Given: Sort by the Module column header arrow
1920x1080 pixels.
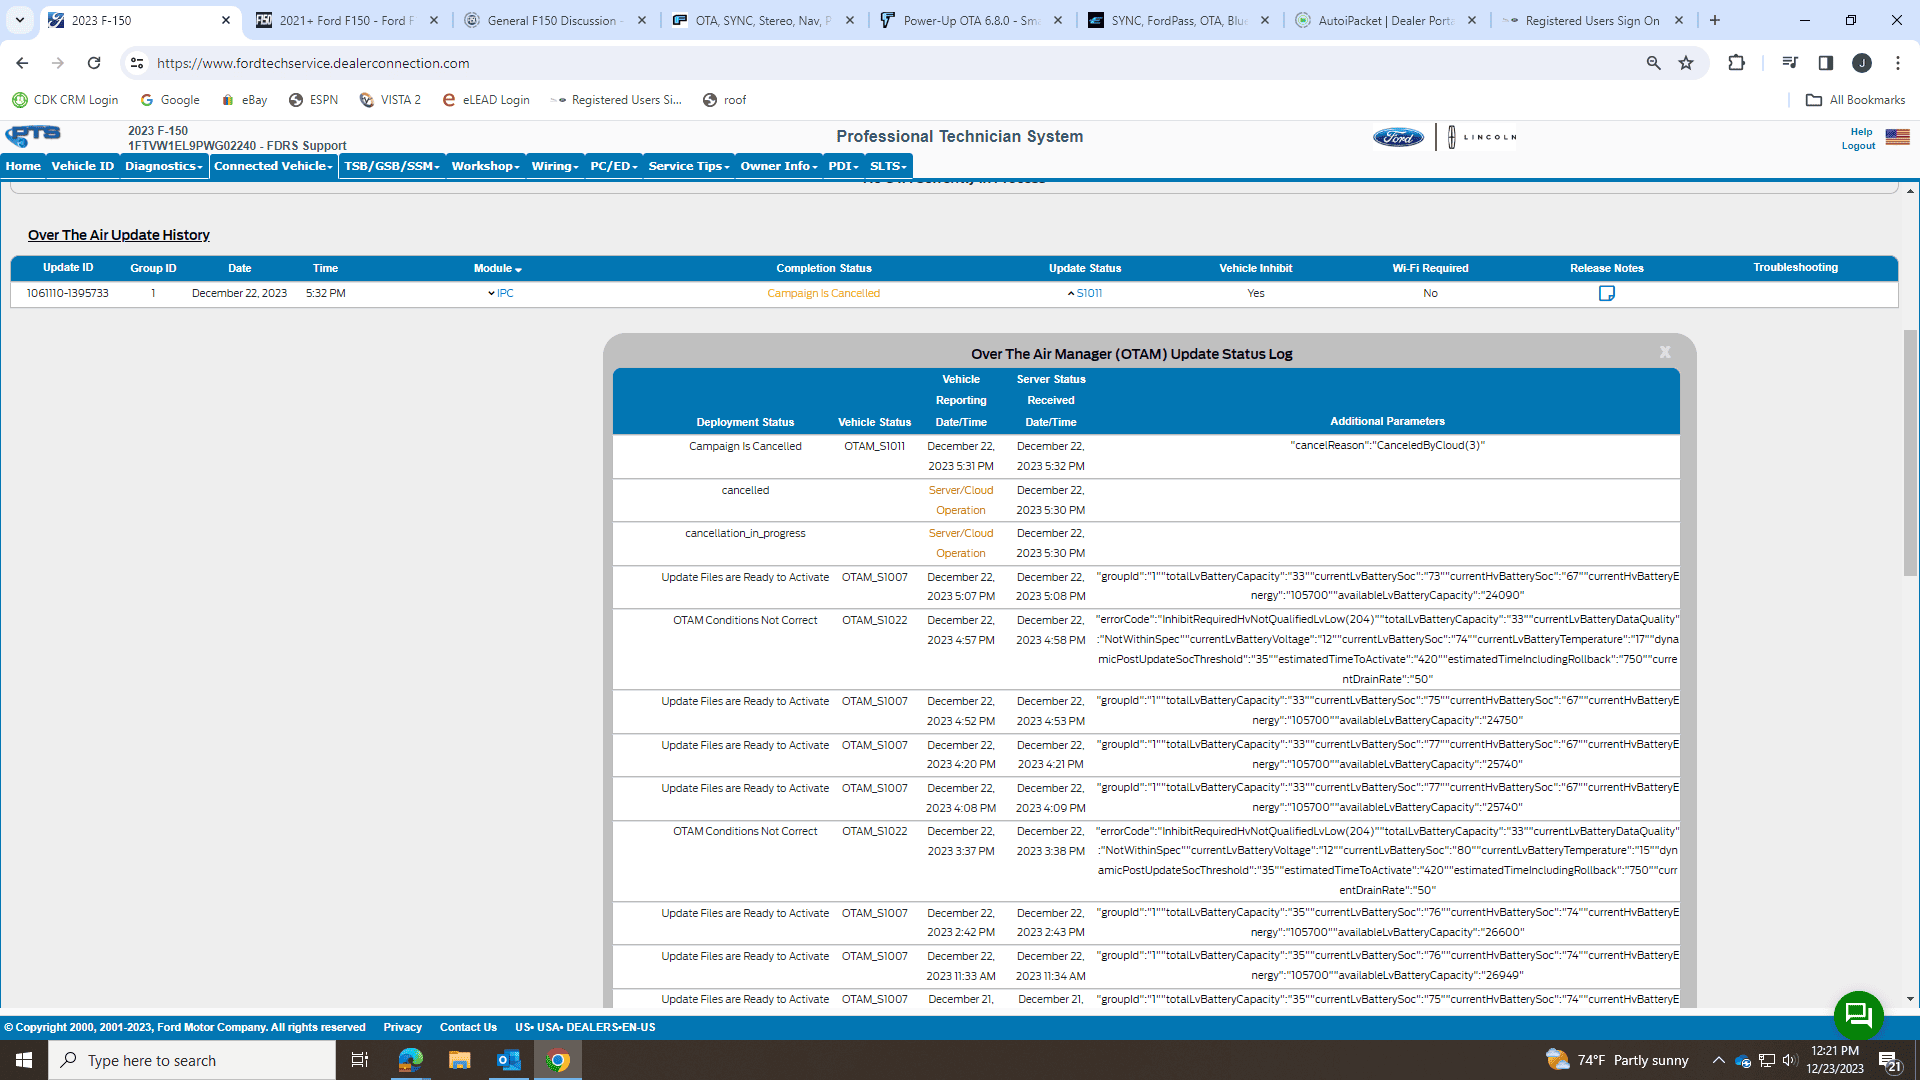Looking at the screenshot, I should (x=518, y=270).
